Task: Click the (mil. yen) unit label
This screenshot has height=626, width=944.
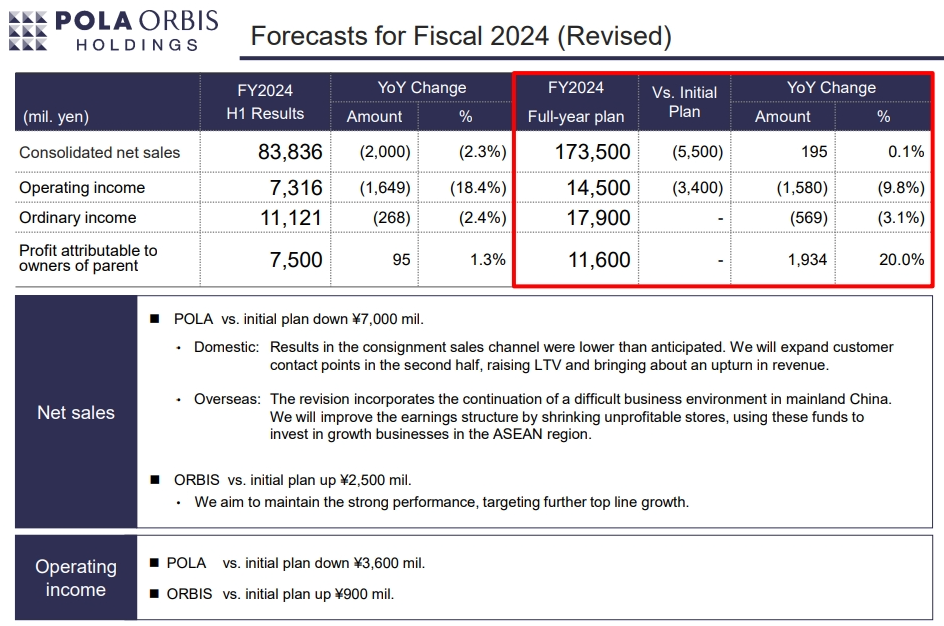Action: pyautogui.click(x=56, y=117)
